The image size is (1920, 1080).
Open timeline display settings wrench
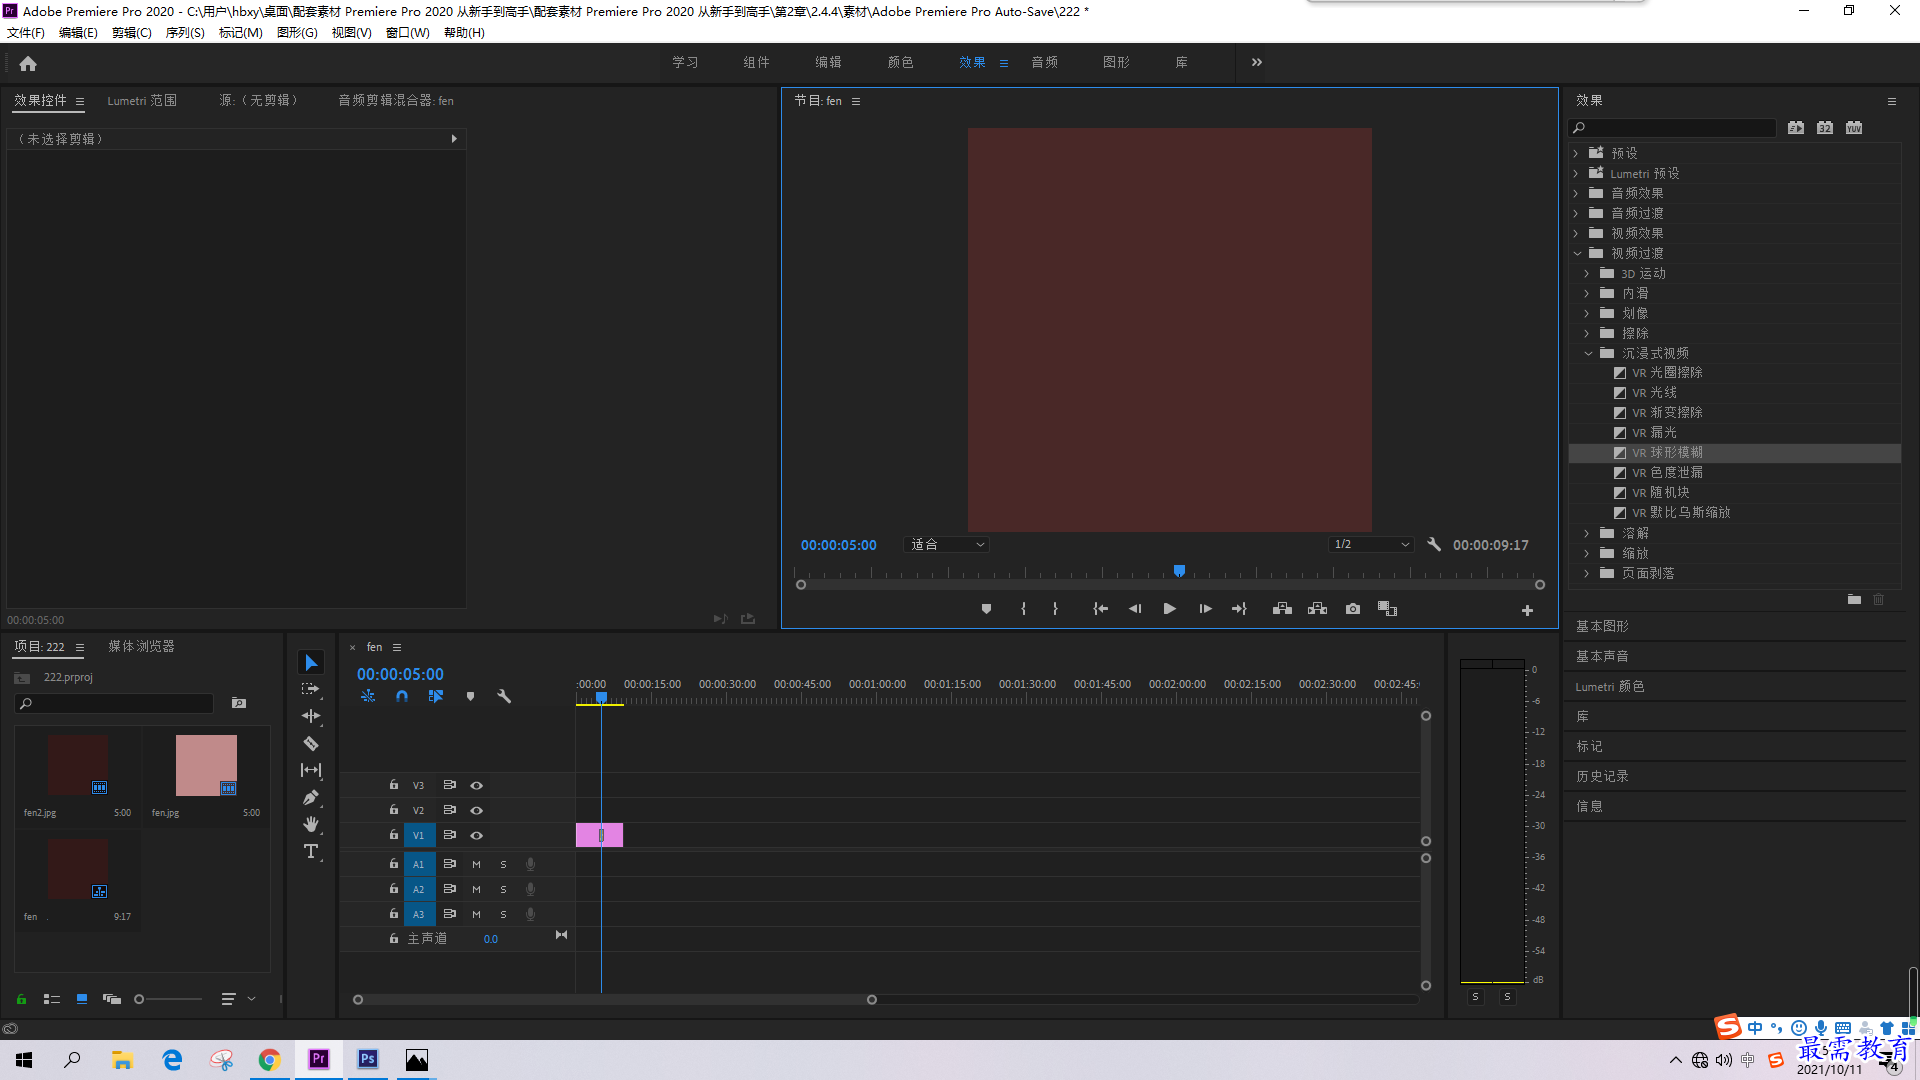click(x=504, y=696)
